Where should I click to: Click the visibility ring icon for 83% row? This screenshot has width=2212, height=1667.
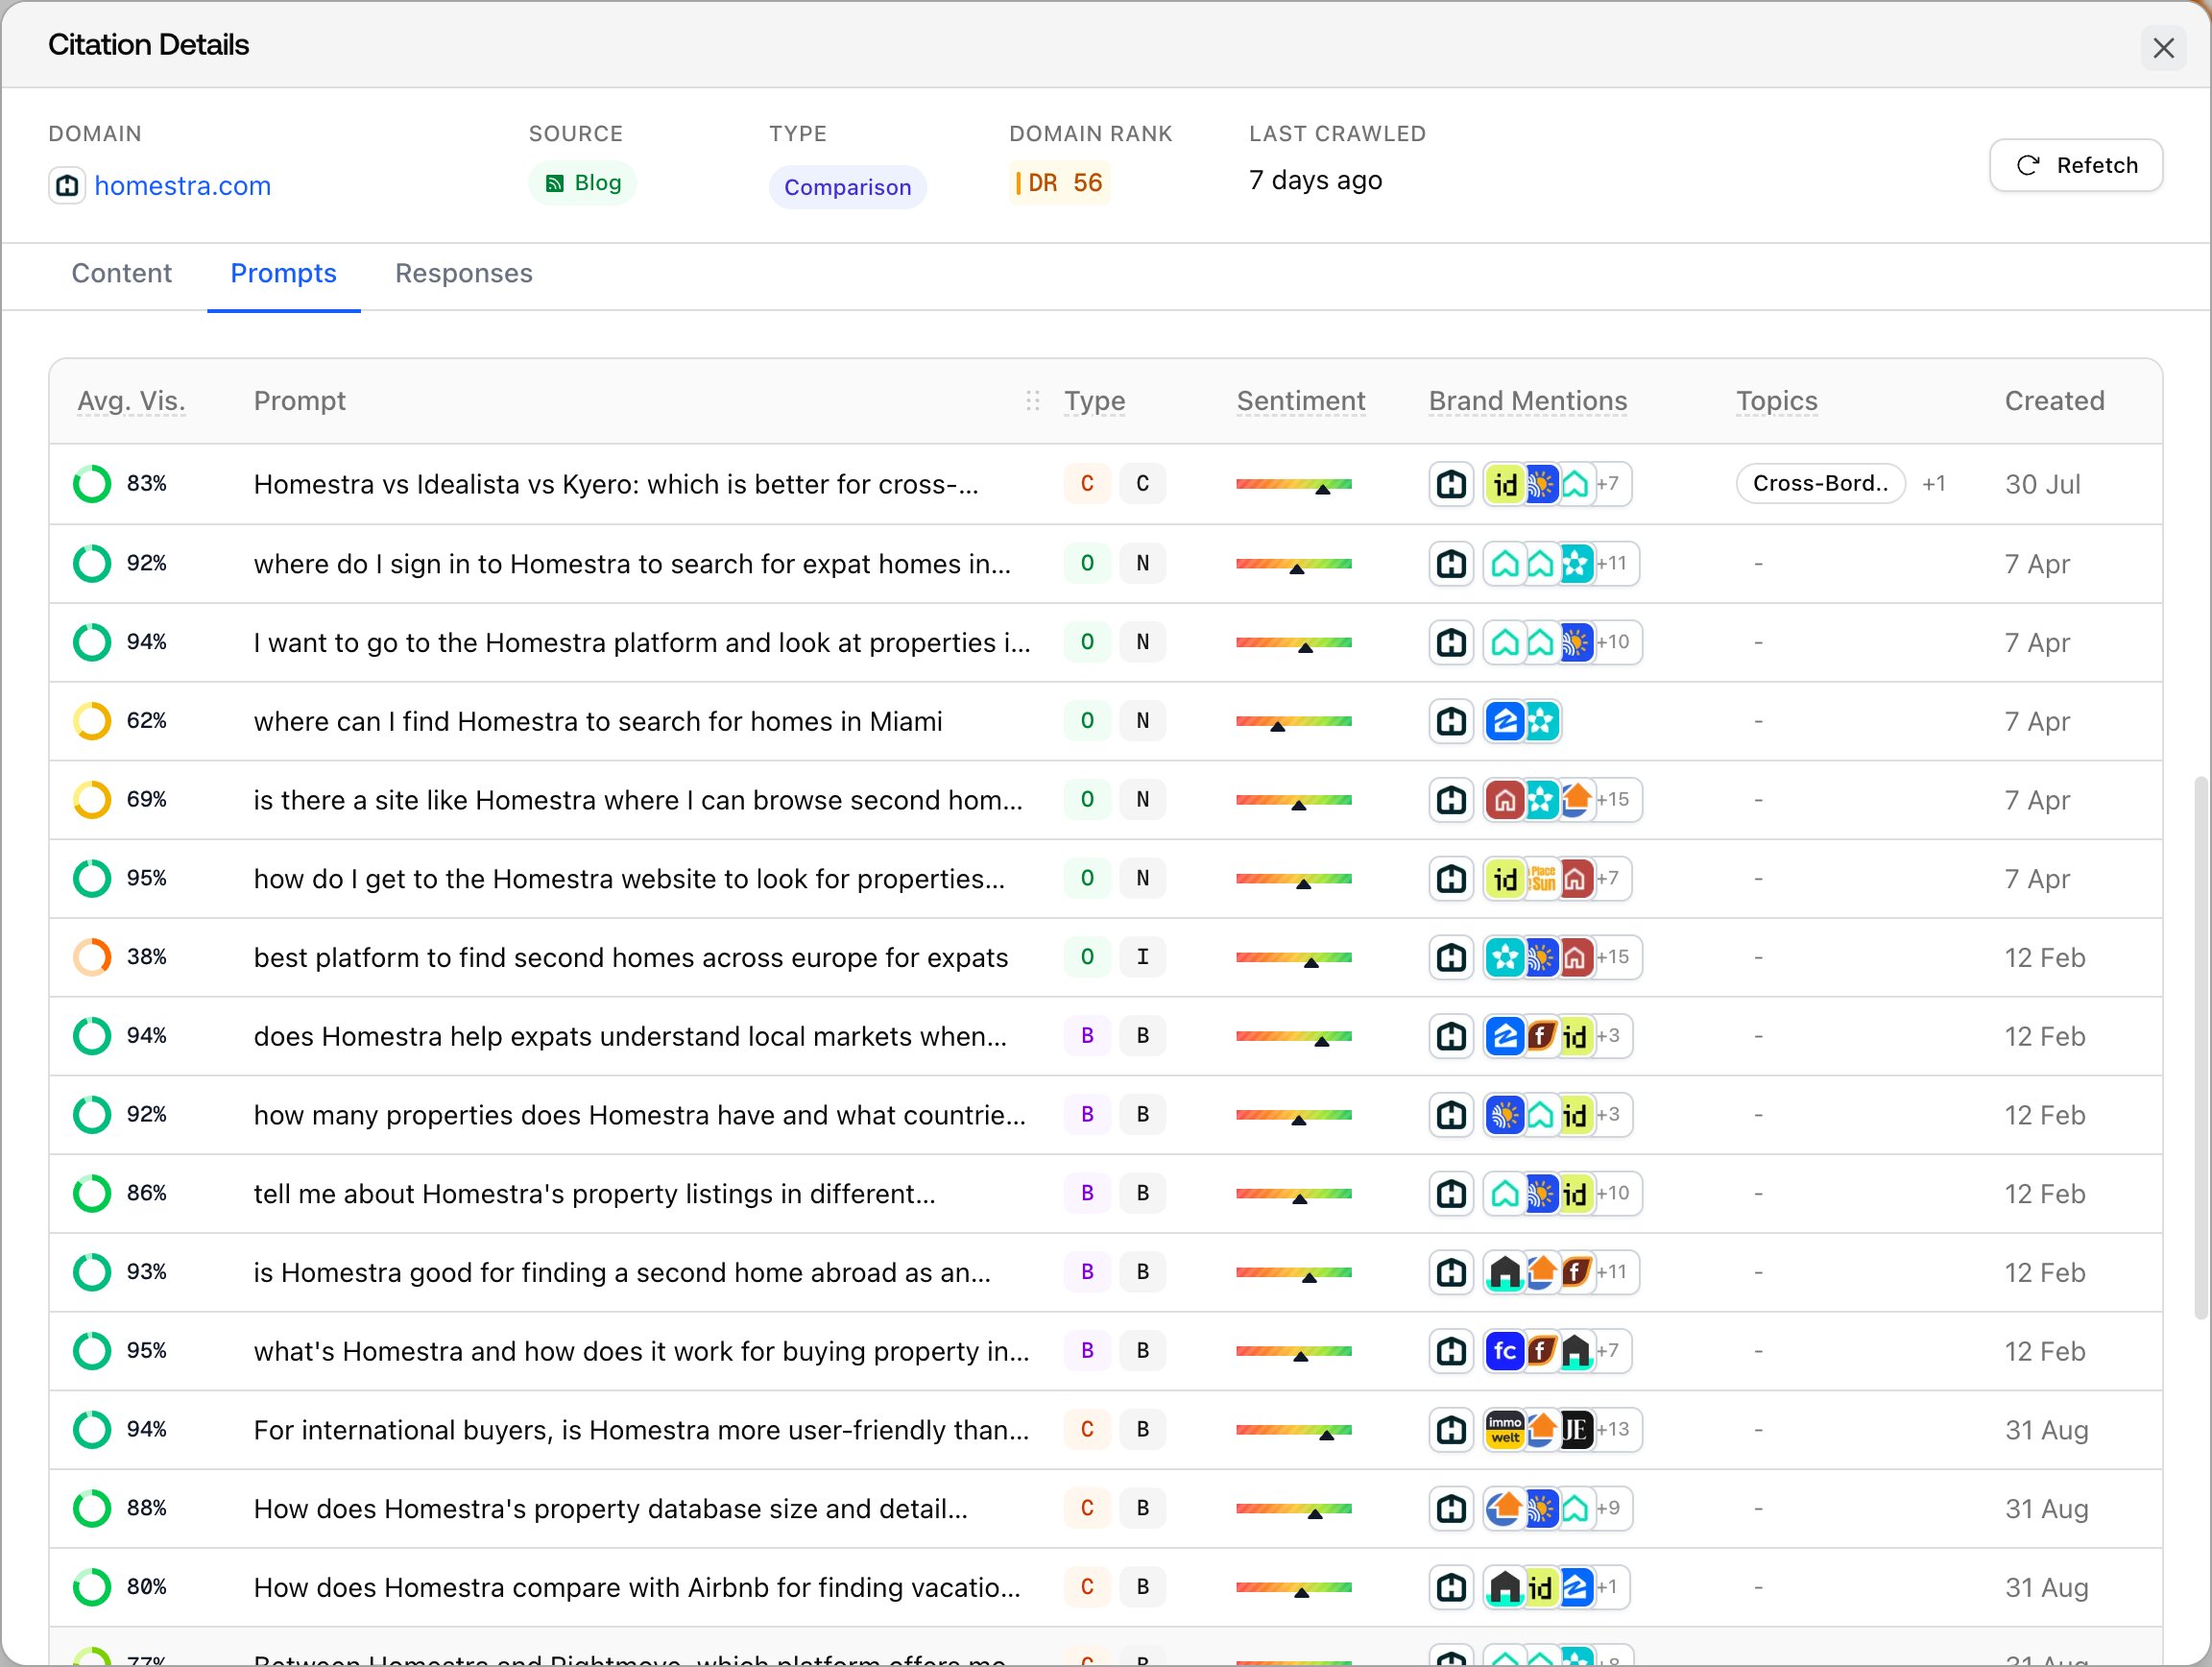click(x=92, y=484)
